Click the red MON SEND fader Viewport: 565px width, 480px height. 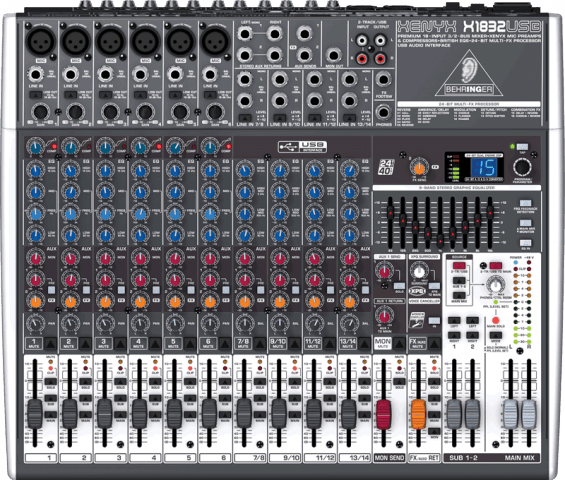tap(383, 414)
